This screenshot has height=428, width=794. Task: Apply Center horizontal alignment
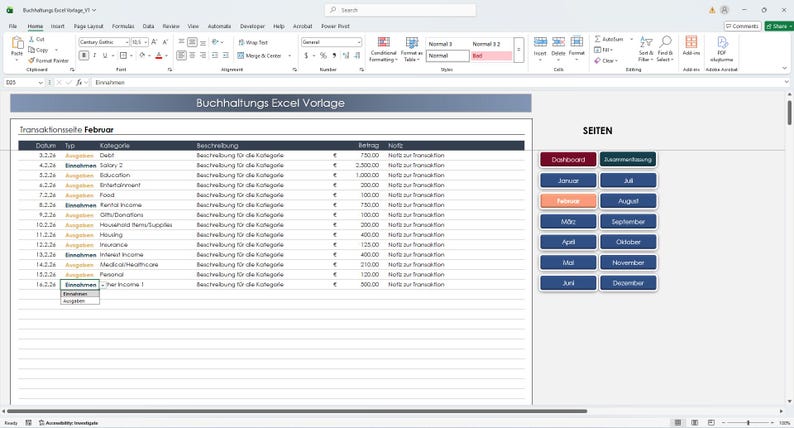[x=192, y=55]
